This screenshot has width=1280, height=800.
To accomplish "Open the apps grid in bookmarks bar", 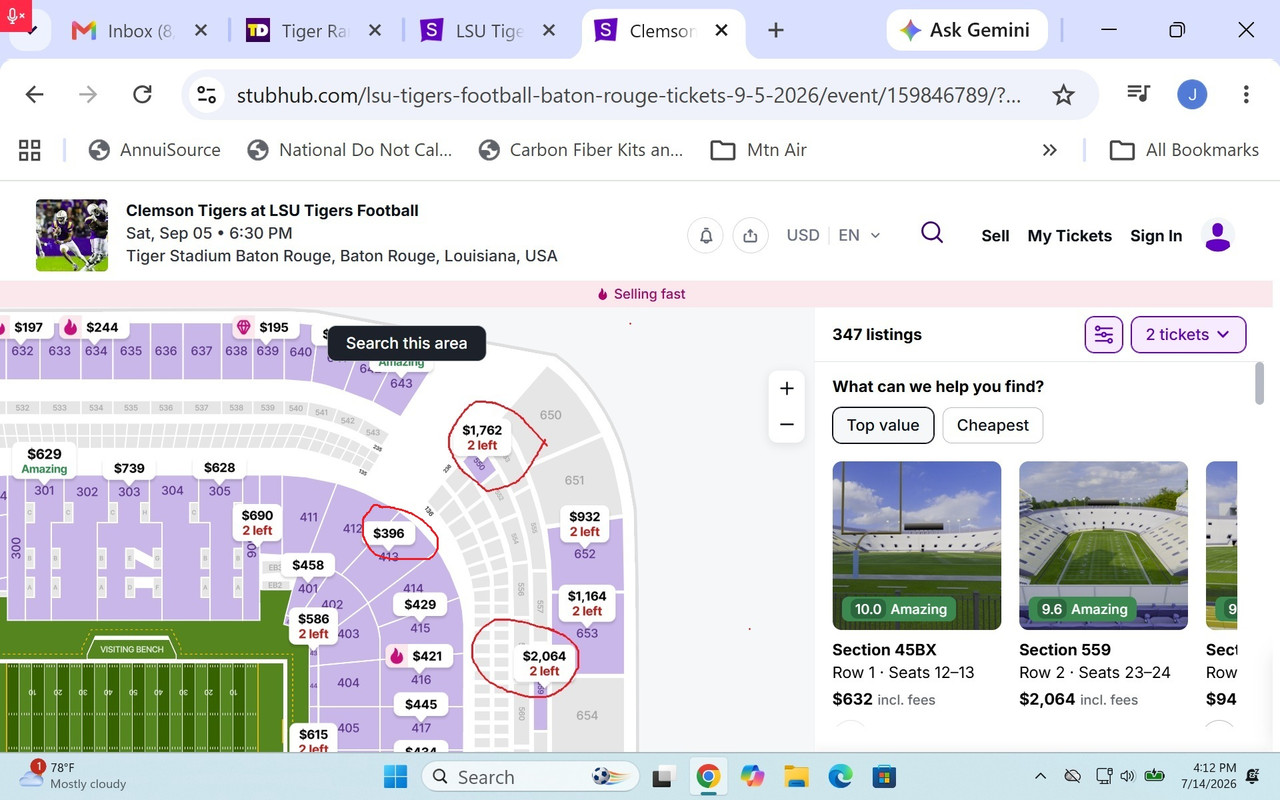I will [x=30, y=150].
